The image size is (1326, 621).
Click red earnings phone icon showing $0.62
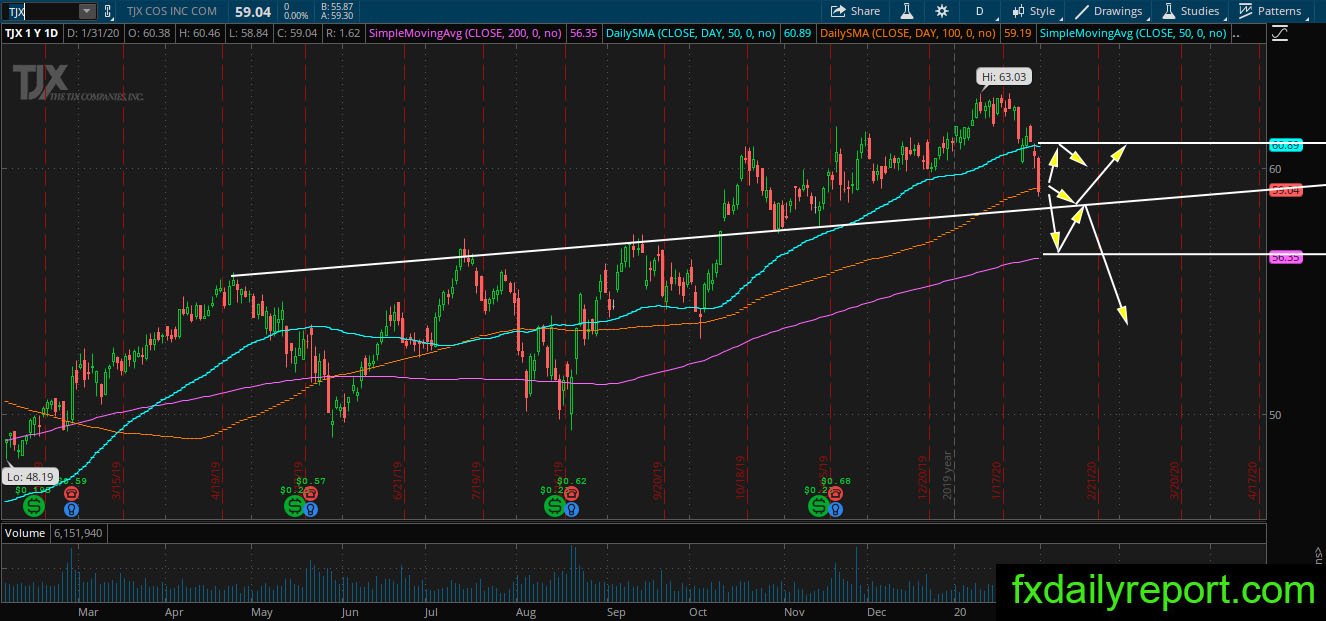570,494
